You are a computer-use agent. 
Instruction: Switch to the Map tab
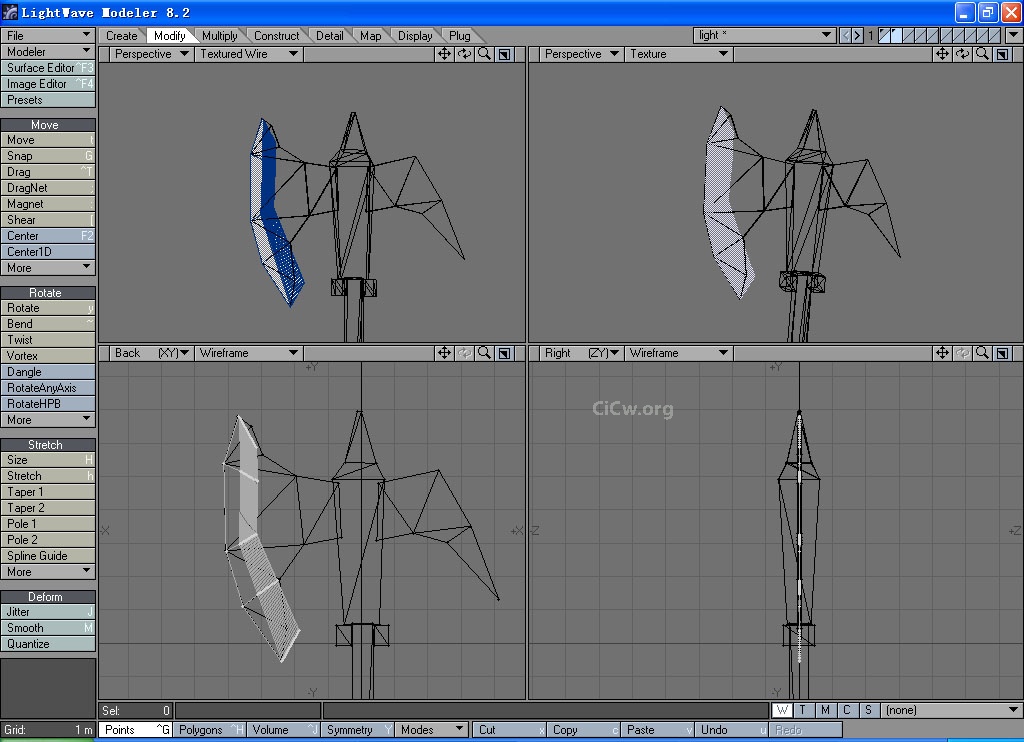pyautogui.click(x=370, y=36)
